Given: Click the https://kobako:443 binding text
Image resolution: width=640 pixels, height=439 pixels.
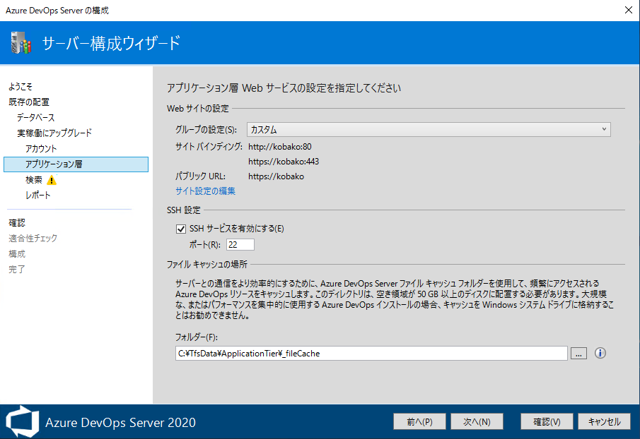Looking at the screenshot, I should [x=283, y=162].
